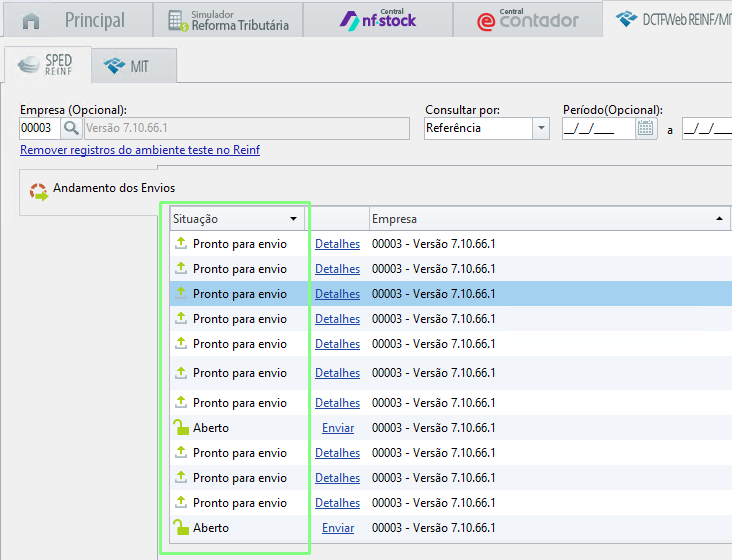Click the Empresa code input field
The image size is (732, 560).
click(x=38, y=128)
